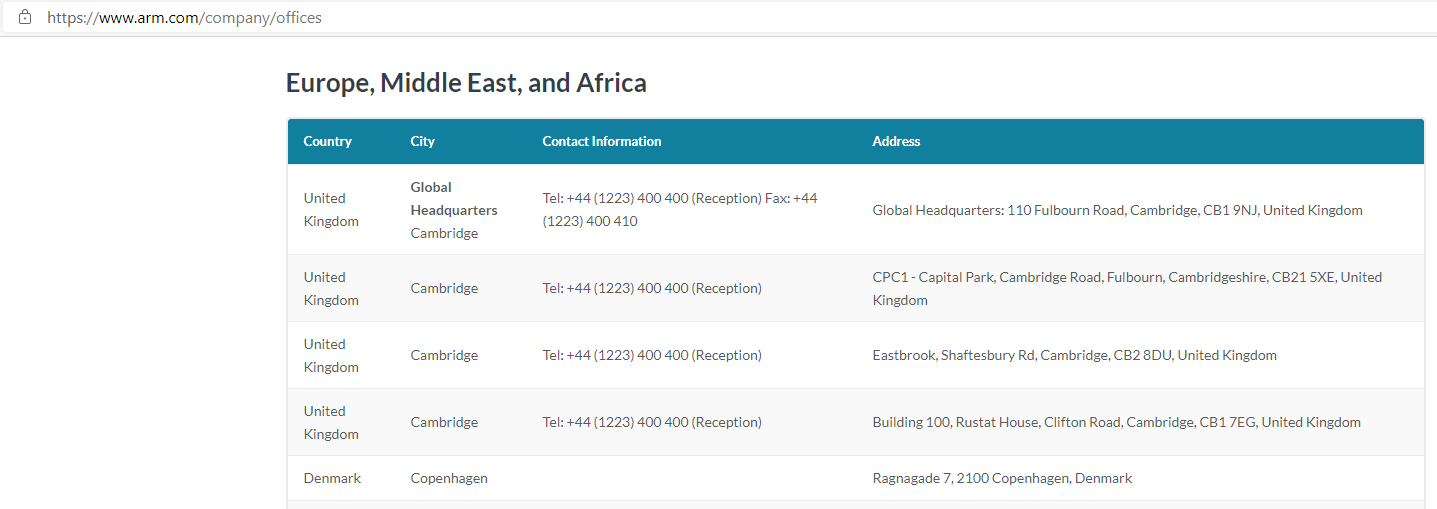Click Cambridge city in the Eastbrook row

[x=444, y=355]
